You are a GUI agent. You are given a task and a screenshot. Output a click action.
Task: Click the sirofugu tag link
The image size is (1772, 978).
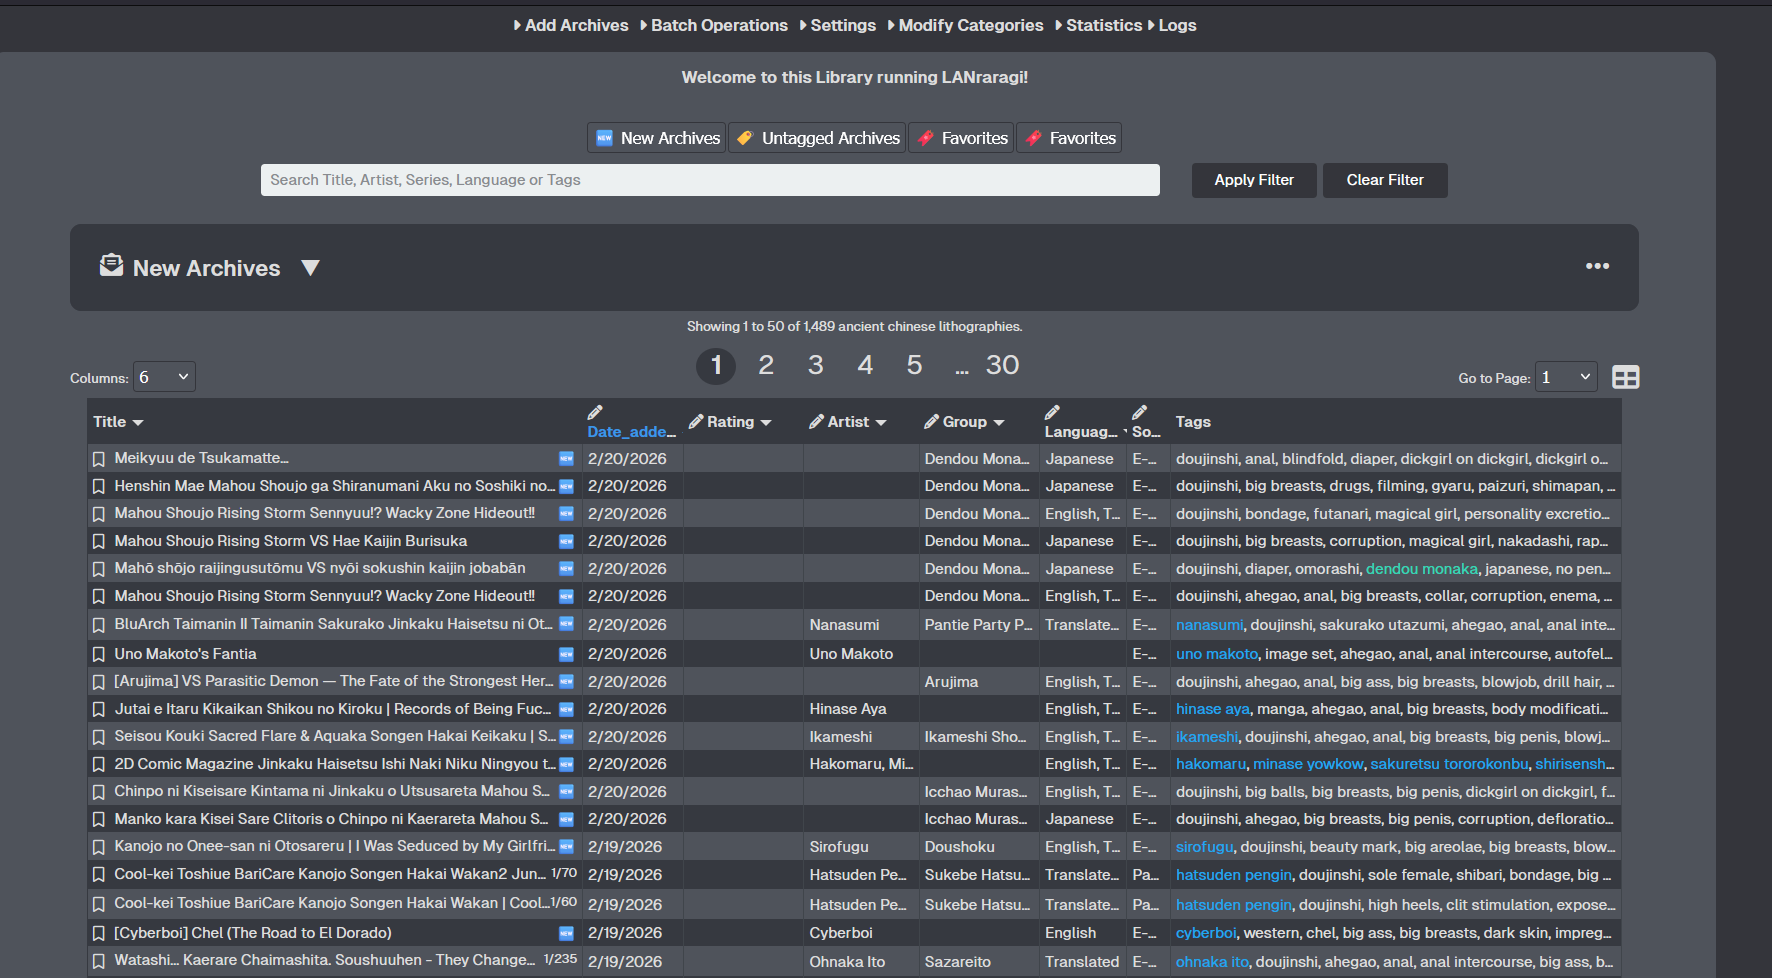pos(1205,847)
